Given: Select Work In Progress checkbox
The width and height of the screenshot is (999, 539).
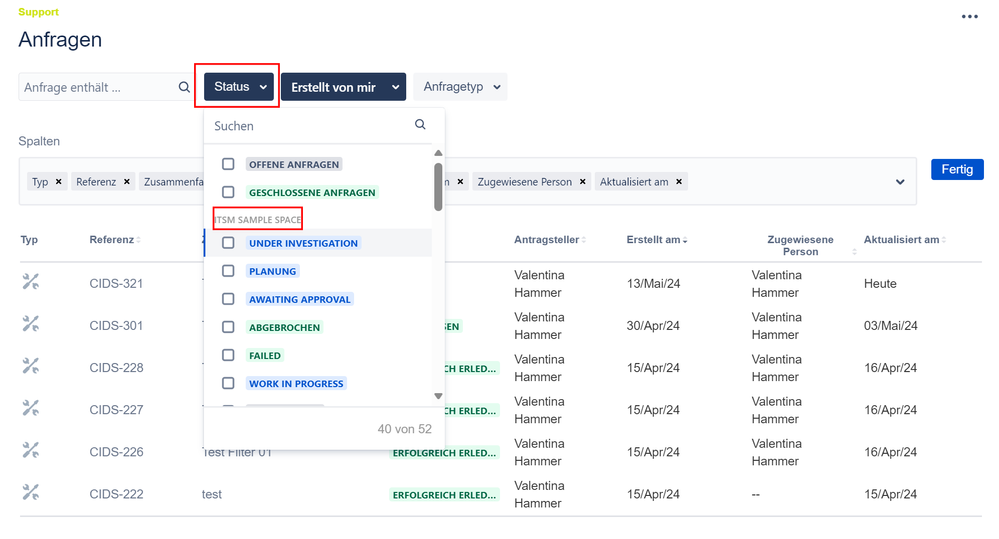Looking at the screenshot, I should [228, 384].
